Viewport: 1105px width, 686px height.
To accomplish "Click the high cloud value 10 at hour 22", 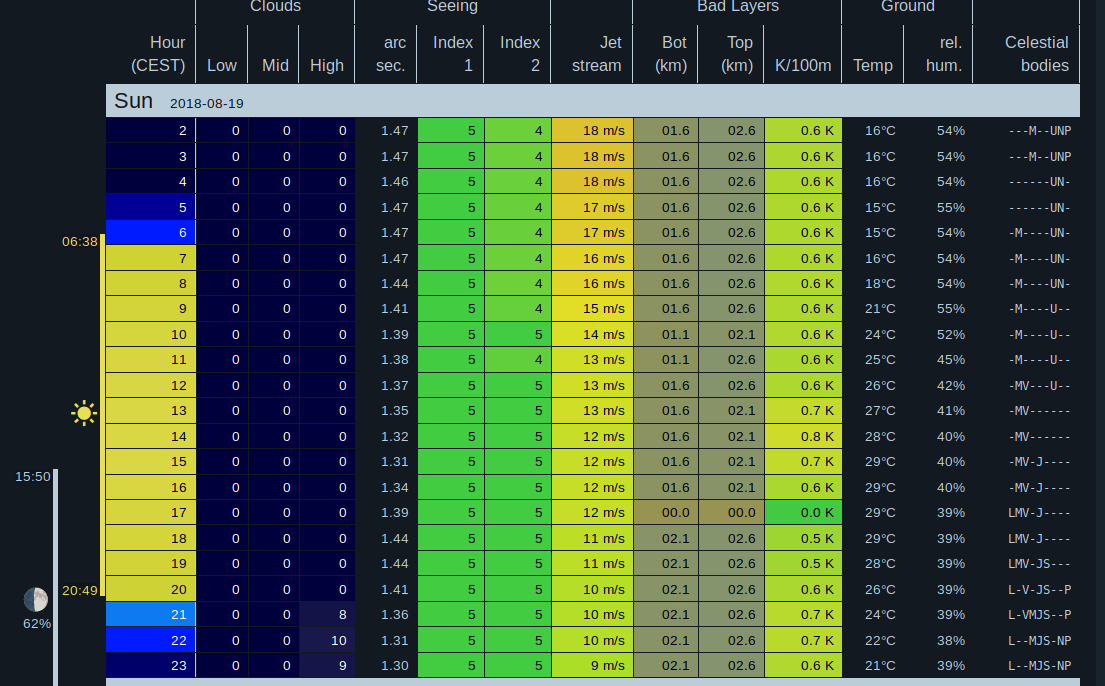I will [x=327, y=640].
